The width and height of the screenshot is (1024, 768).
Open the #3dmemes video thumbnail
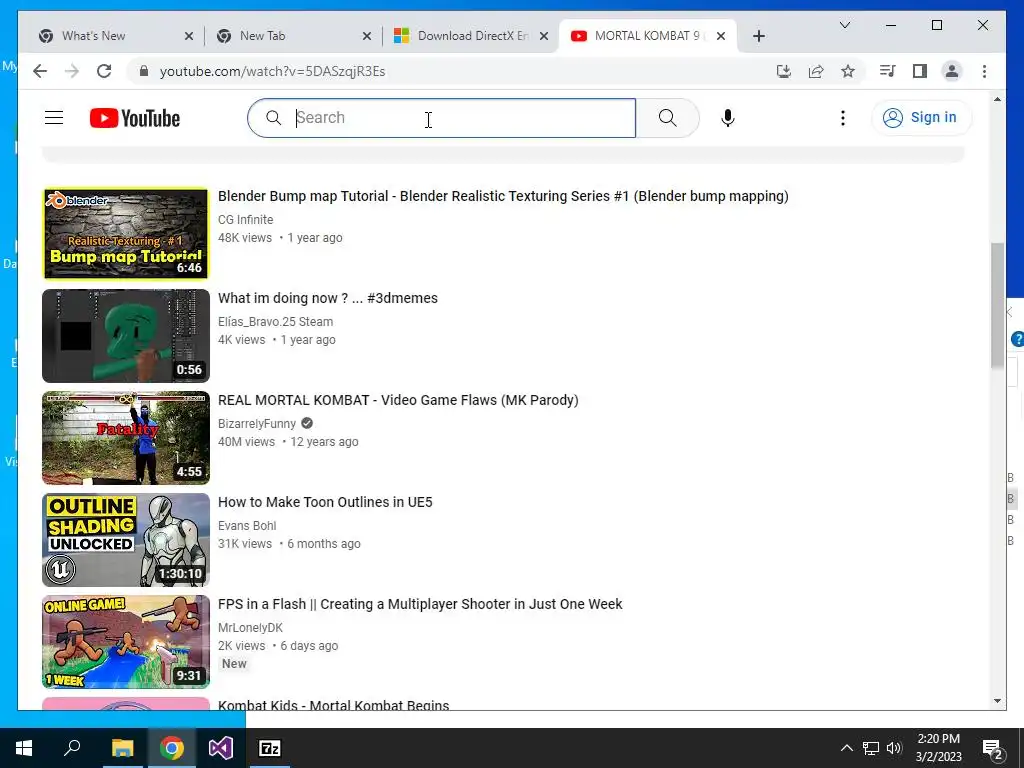126,336
